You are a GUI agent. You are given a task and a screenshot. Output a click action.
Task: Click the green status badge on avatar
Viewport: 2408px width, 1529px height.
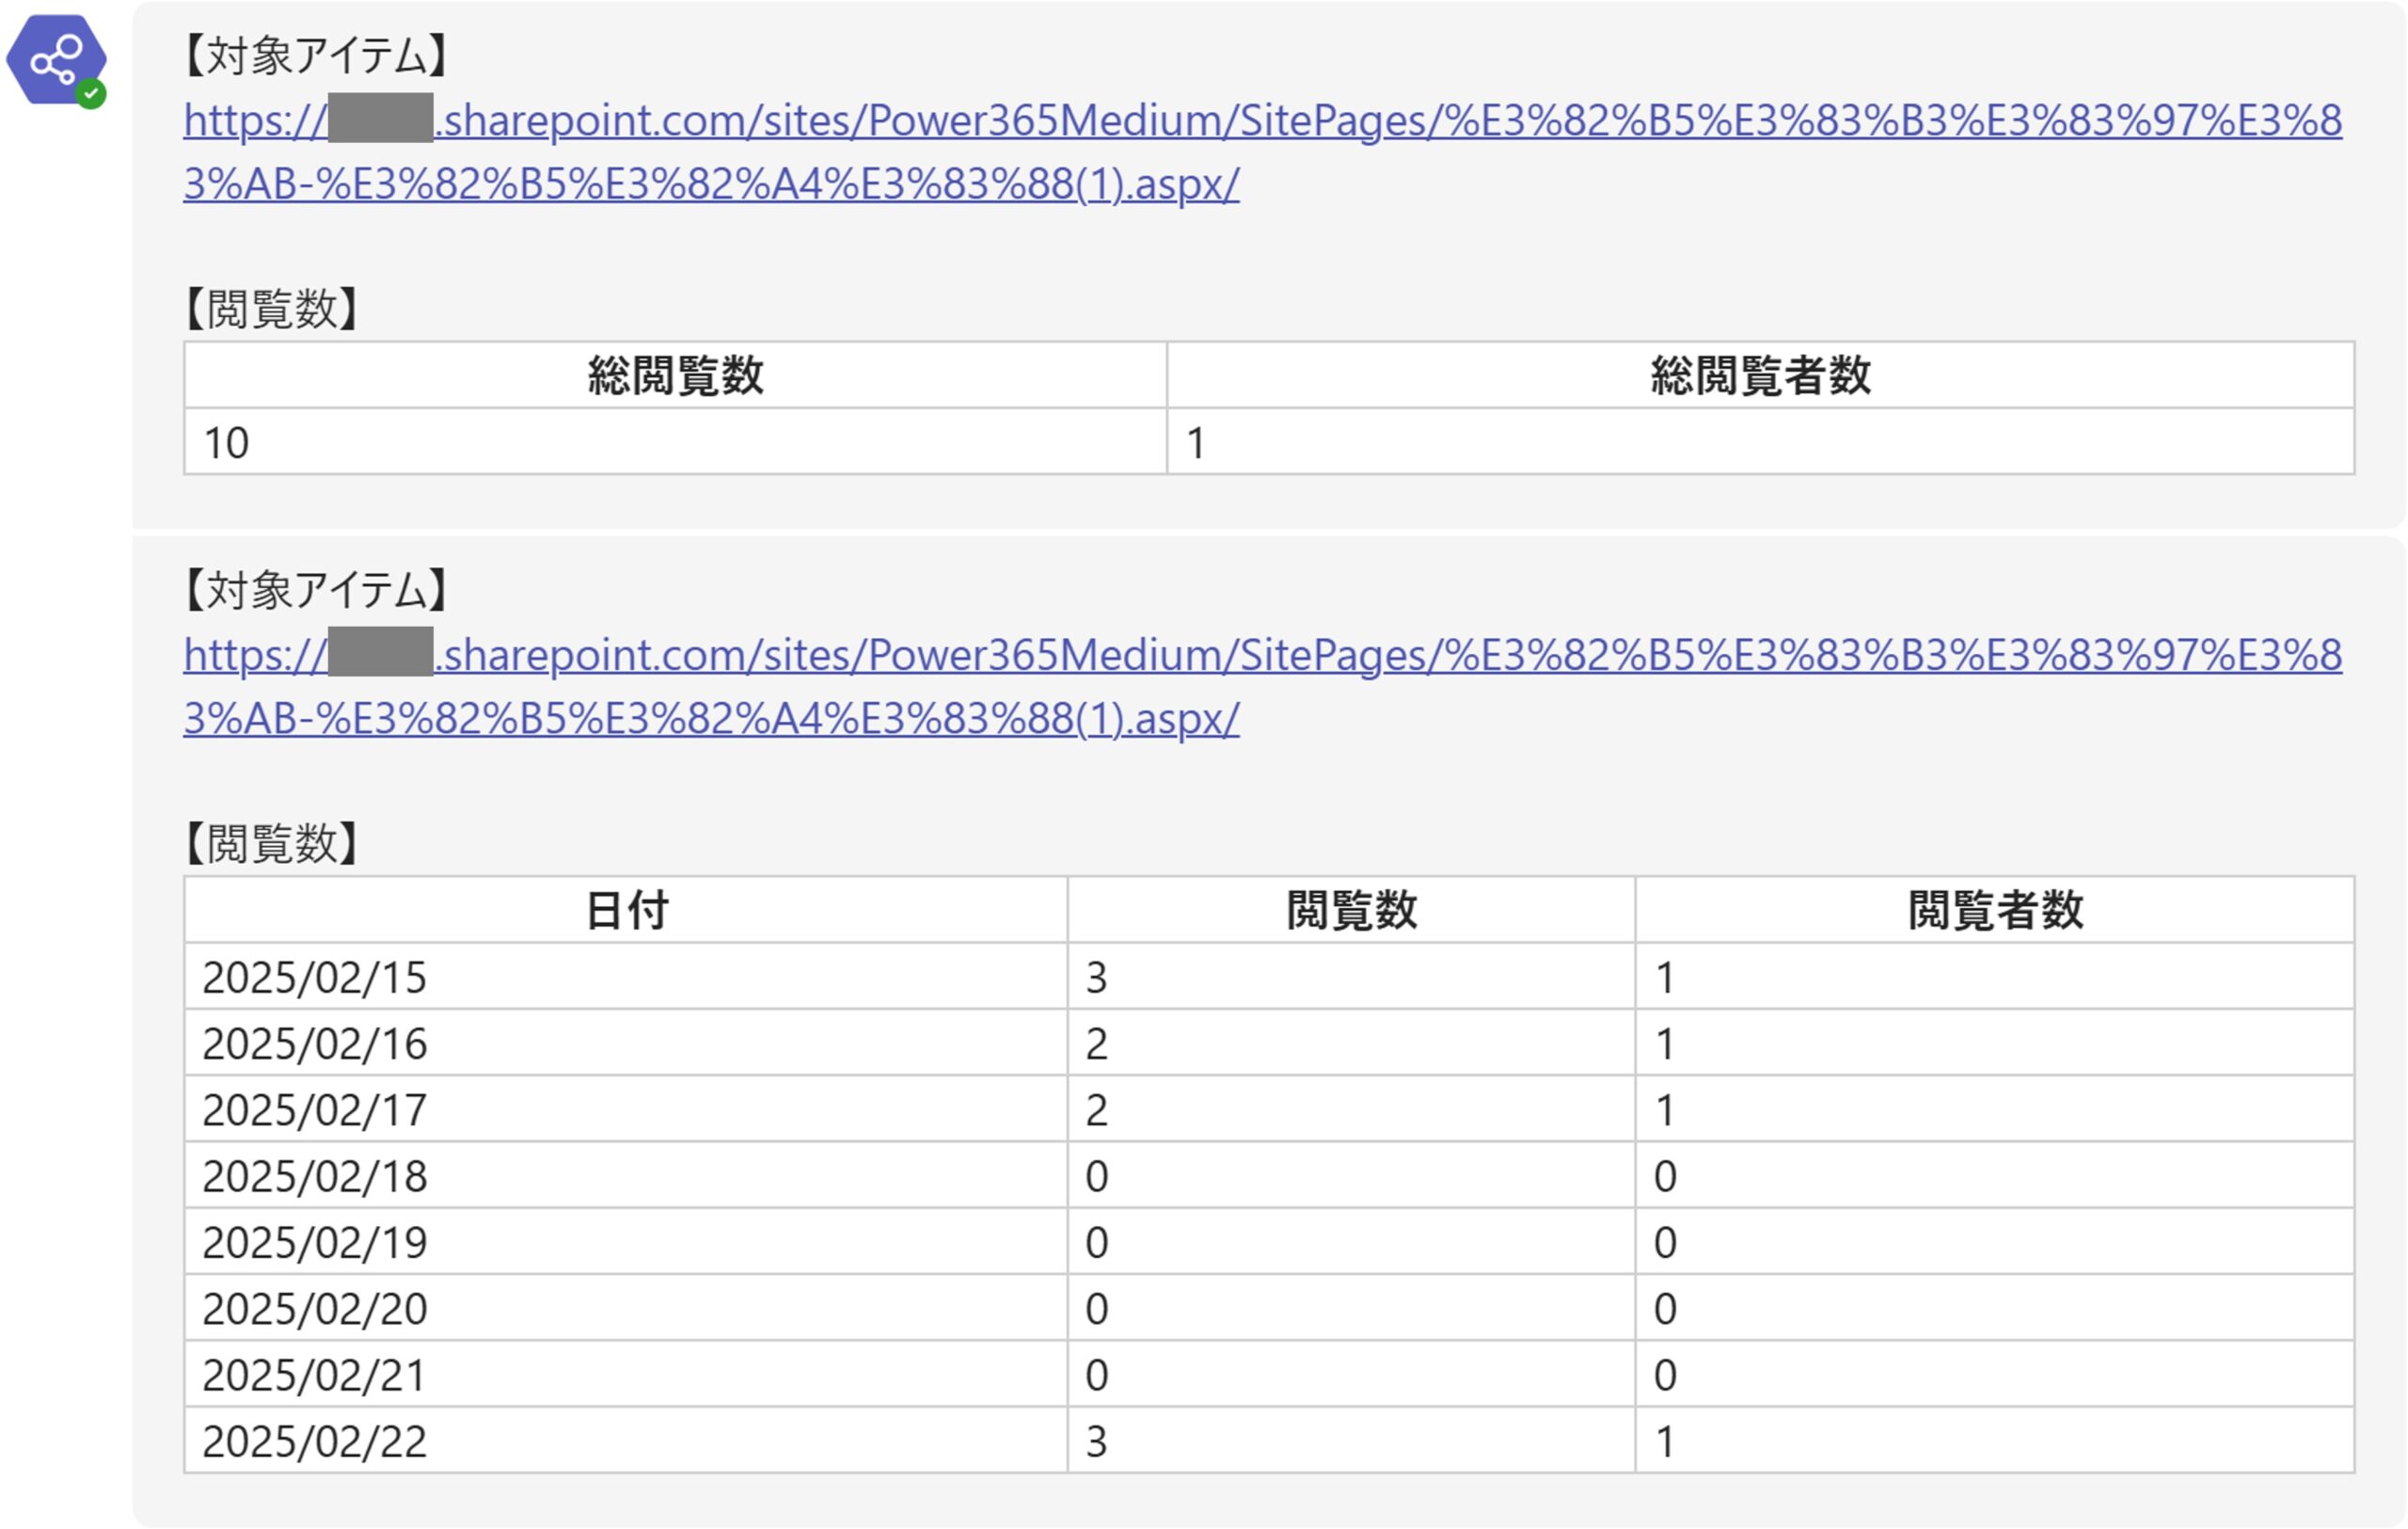(x=92, y=94)
